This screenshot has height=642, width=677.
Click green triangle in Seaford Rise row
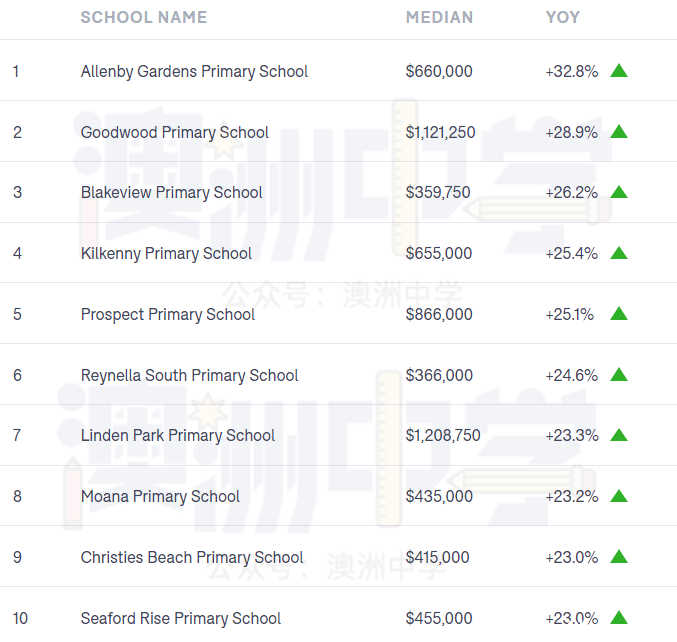point(619,617)
